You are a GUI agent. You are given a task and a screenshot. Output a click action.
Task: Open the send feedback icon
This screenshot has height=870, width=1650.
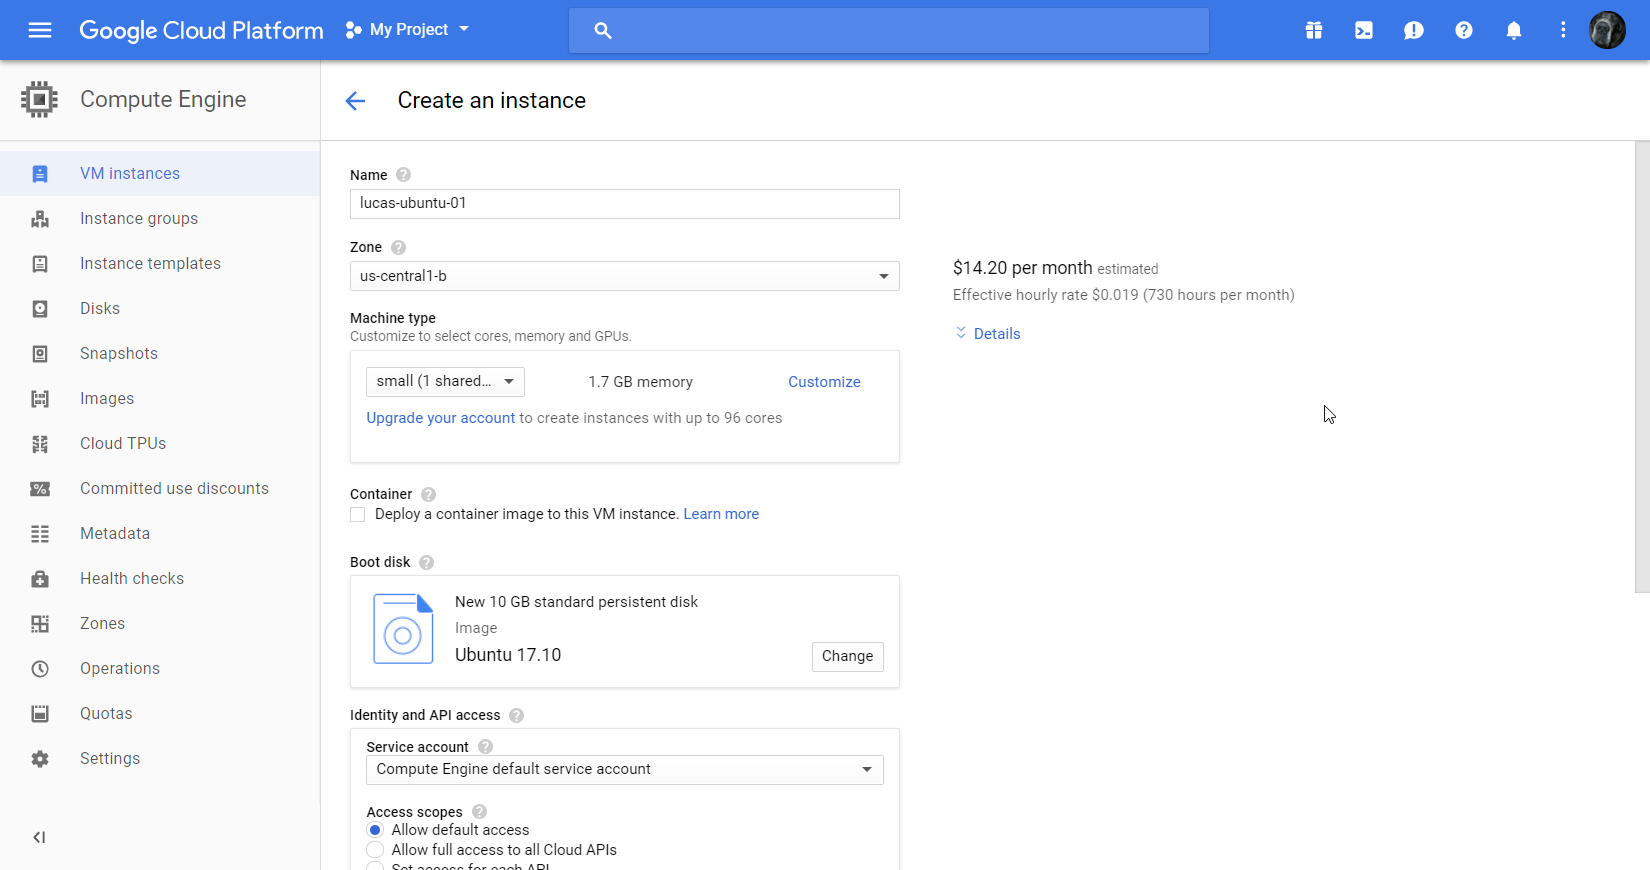coord(1414,30)
